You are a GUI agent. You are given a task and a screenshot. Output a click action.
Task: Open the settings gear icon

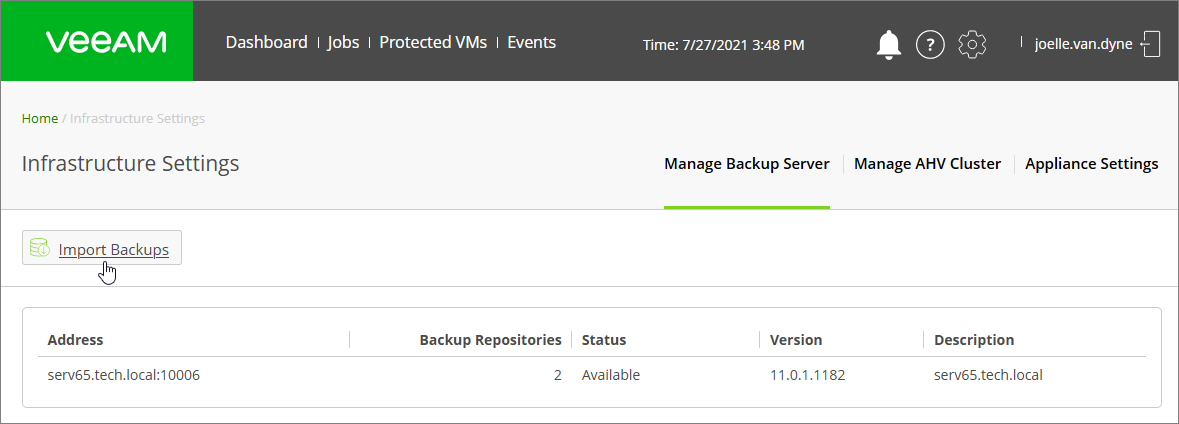point(972,44)
